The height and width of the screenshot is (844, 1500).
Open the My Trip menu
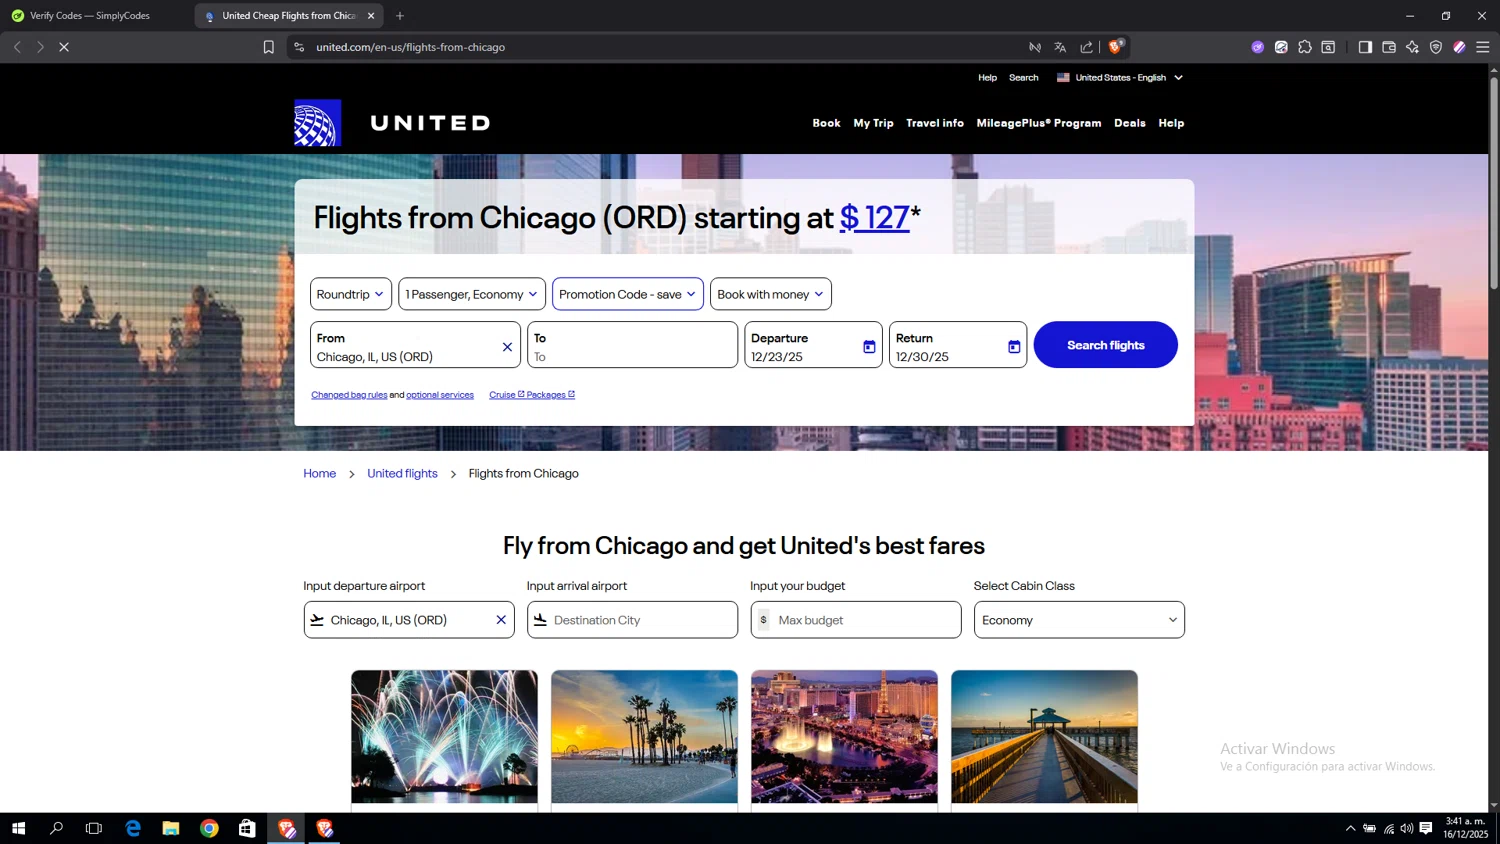tap(873, 123)
